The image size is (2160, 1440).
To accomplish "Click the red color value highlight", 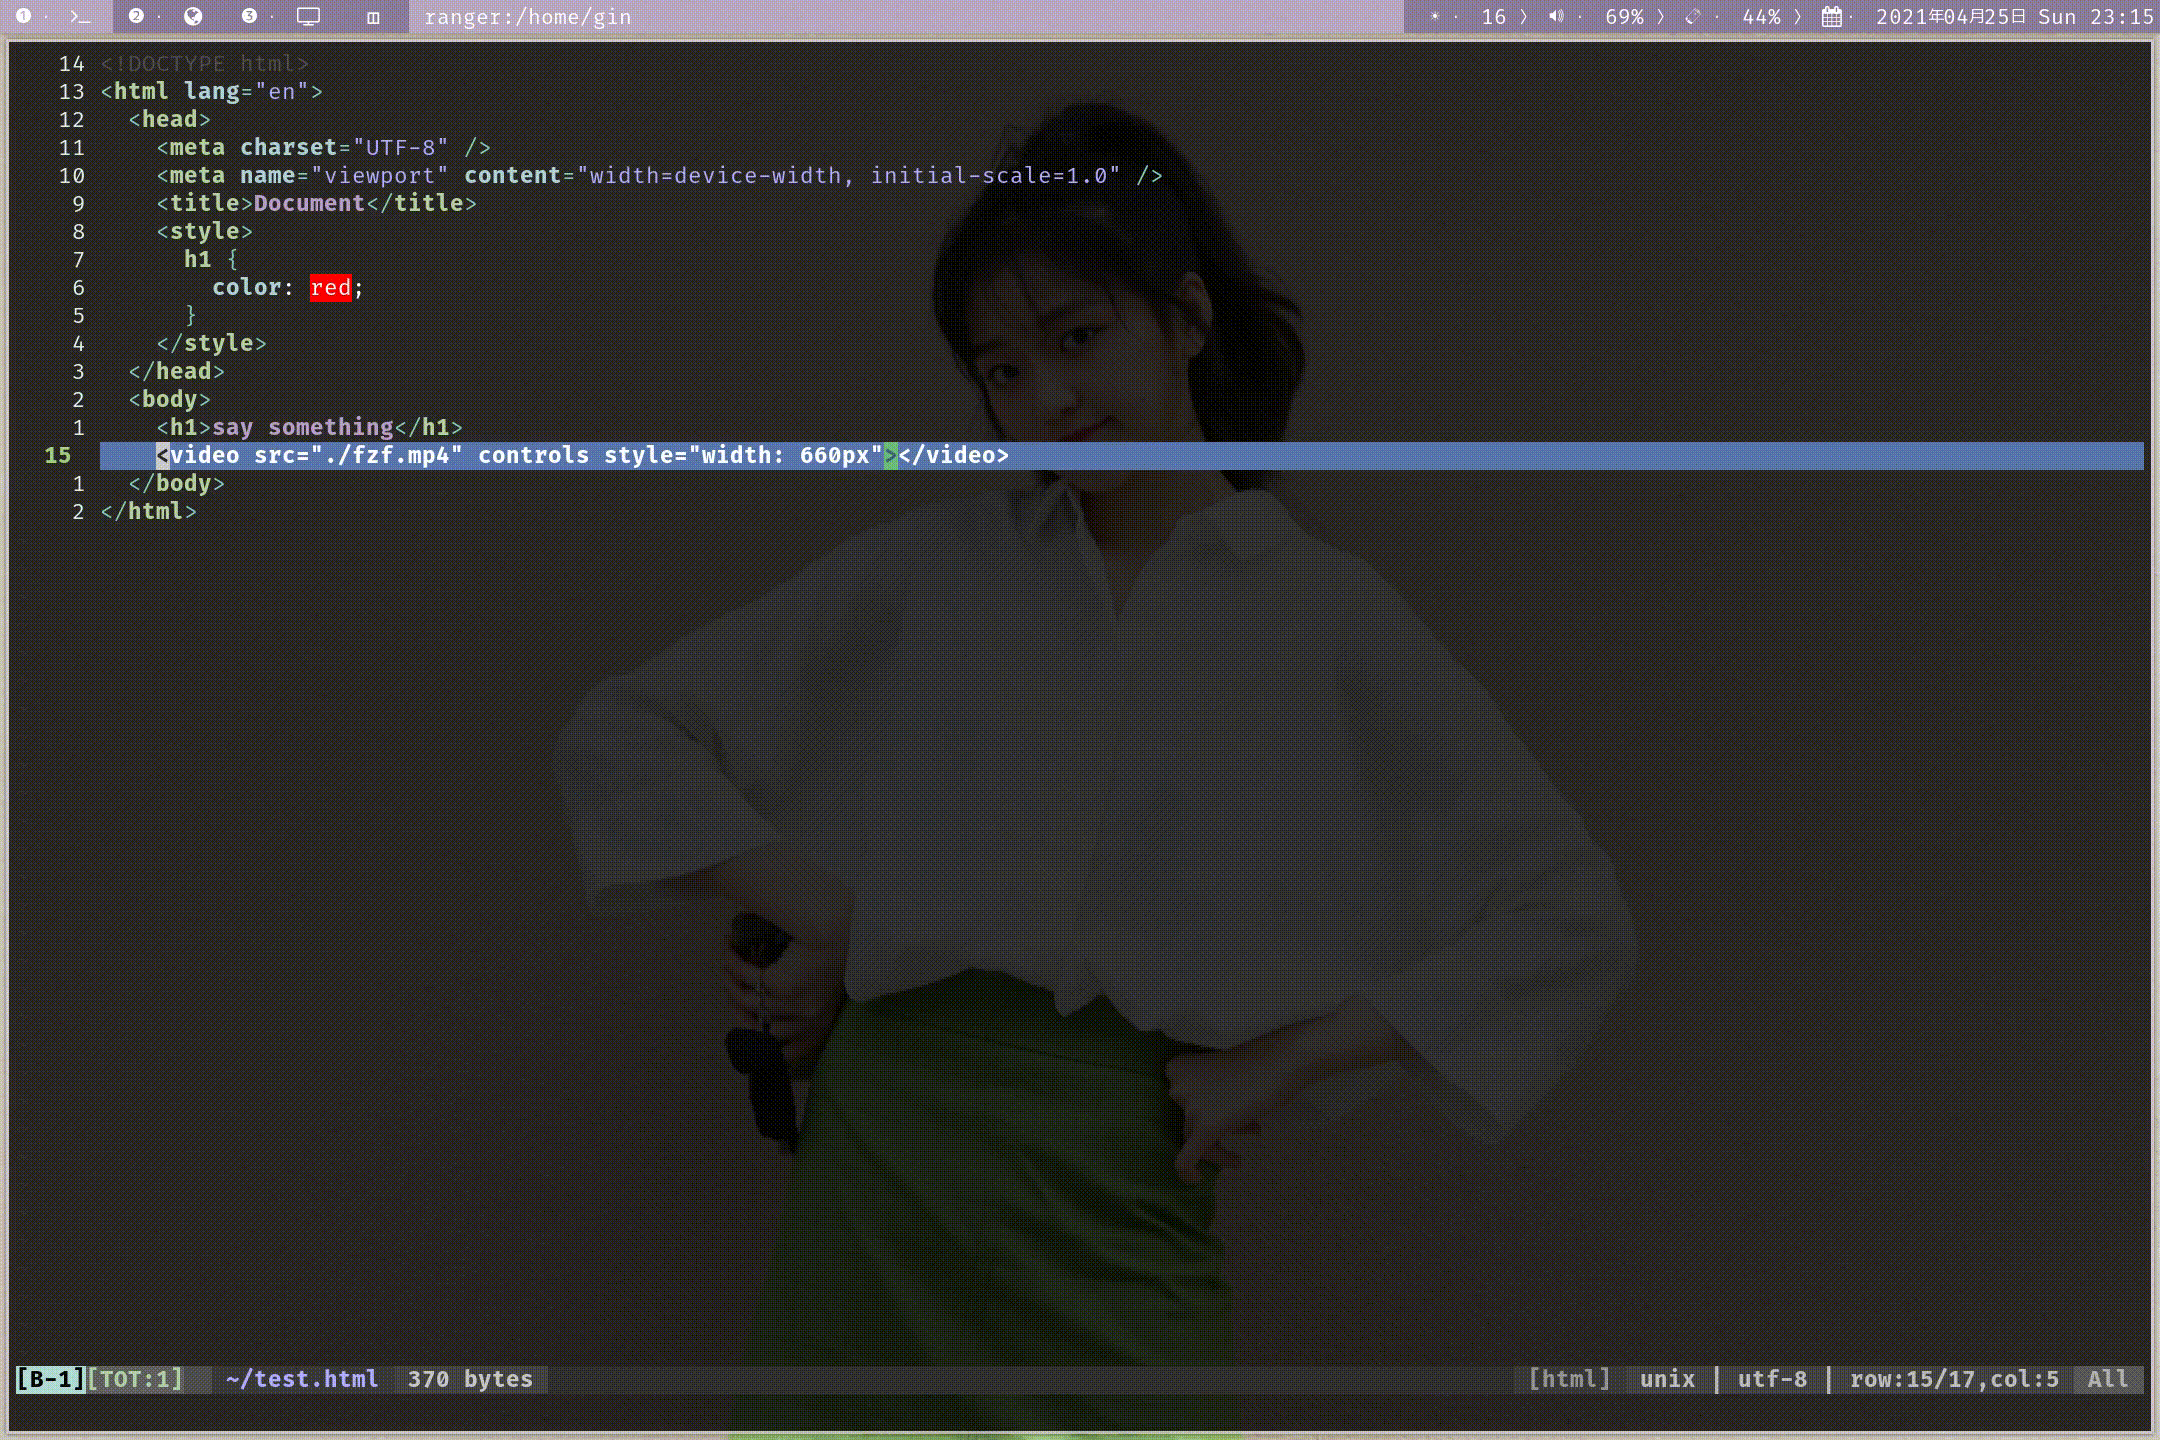I will [x=330, y=288].
